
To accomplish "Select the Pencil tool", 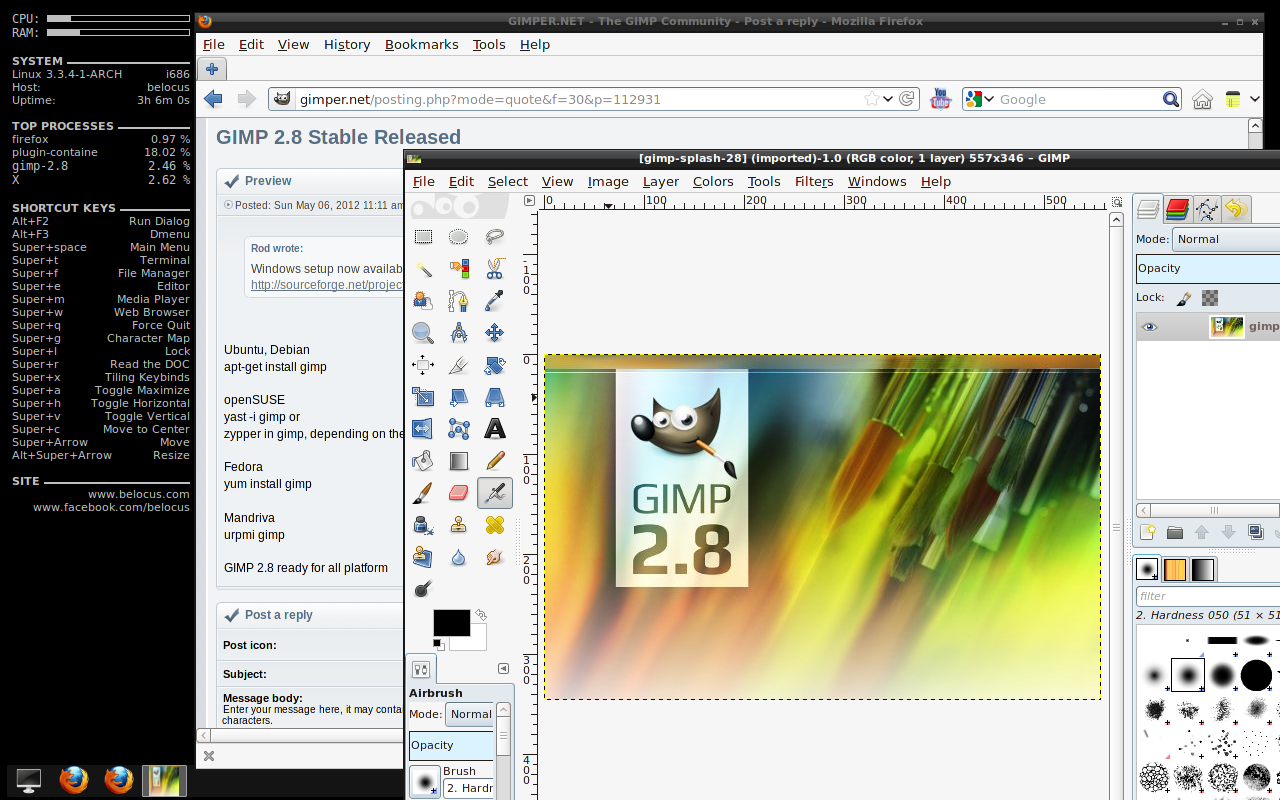I will pyautogui.click(x=494, y=461).
